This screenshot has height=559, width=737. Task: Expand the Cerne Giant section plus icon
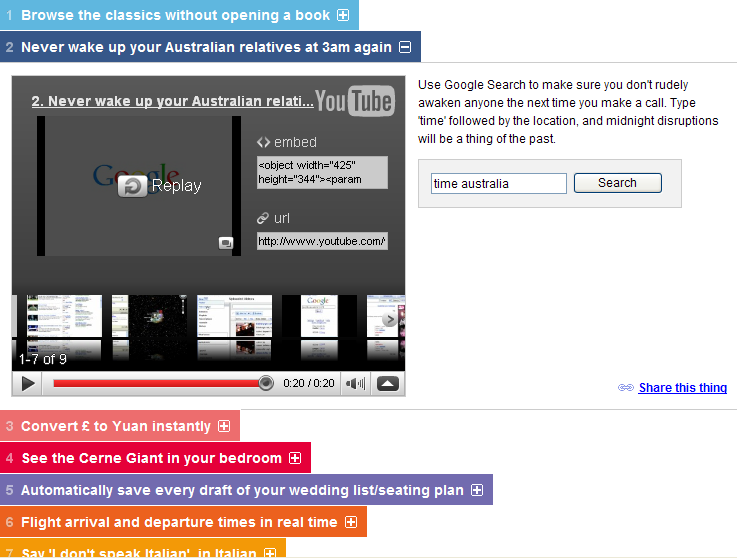(x=295, y=458)
